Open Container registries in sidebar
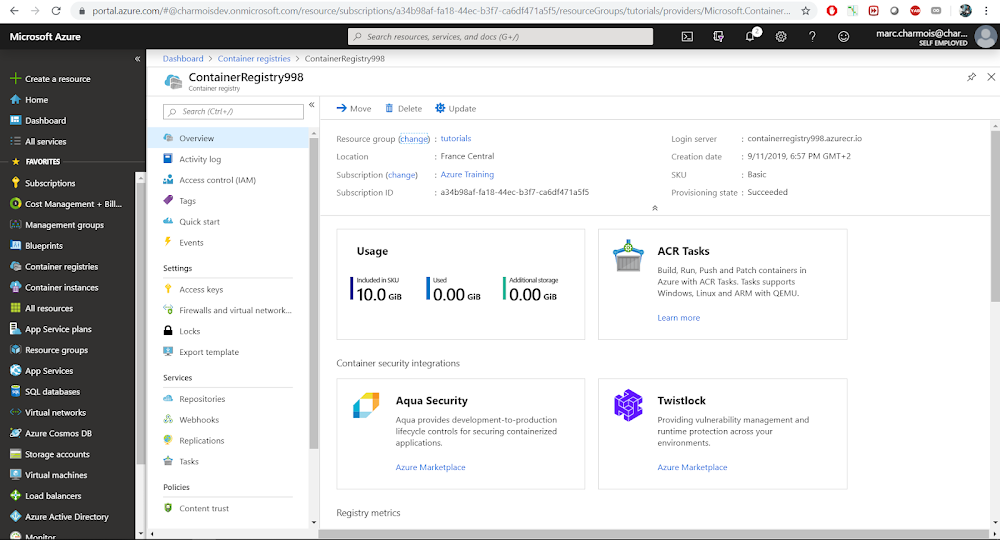Viewport: 1000px width, 540px height. [54, 266]
